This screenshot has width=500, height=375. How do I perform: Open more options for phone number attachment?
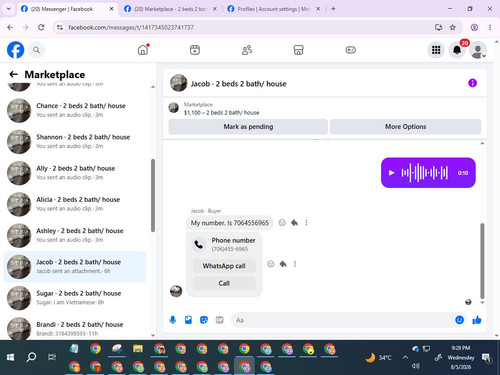pyautogui.click(x=295, y=264)
